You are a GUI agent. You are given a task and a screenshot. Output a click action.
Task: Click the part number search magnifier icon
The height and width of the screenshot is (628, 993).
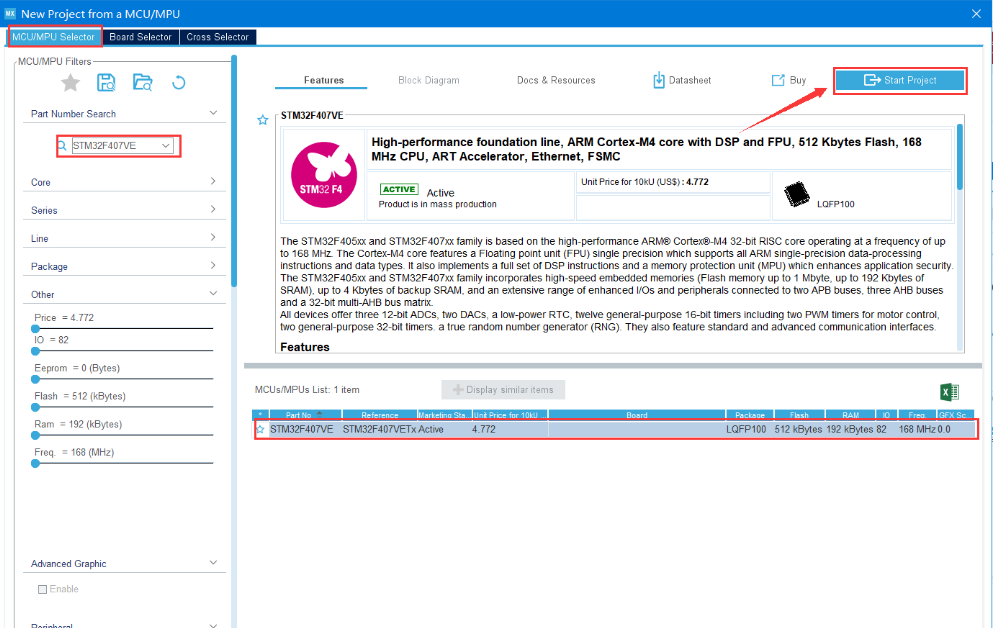(x=63, y=146)
